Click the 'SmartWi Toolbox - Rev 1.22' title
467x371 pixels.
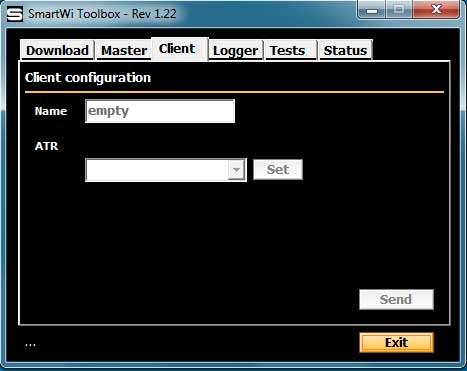pyautogui.click(x=102, y=14)
